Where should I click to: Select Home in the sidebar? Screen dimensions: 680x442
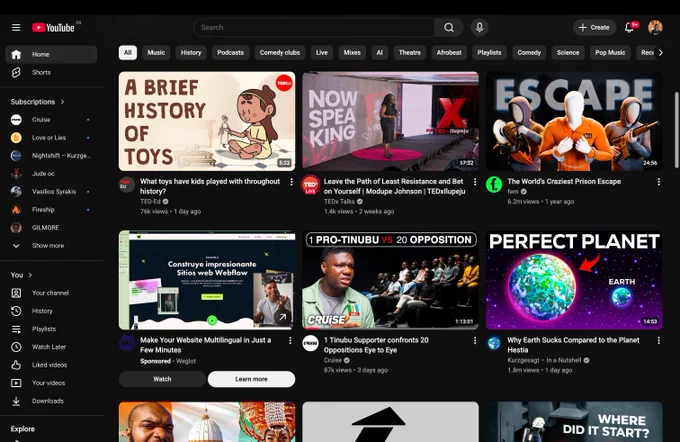tap(51, 54)
